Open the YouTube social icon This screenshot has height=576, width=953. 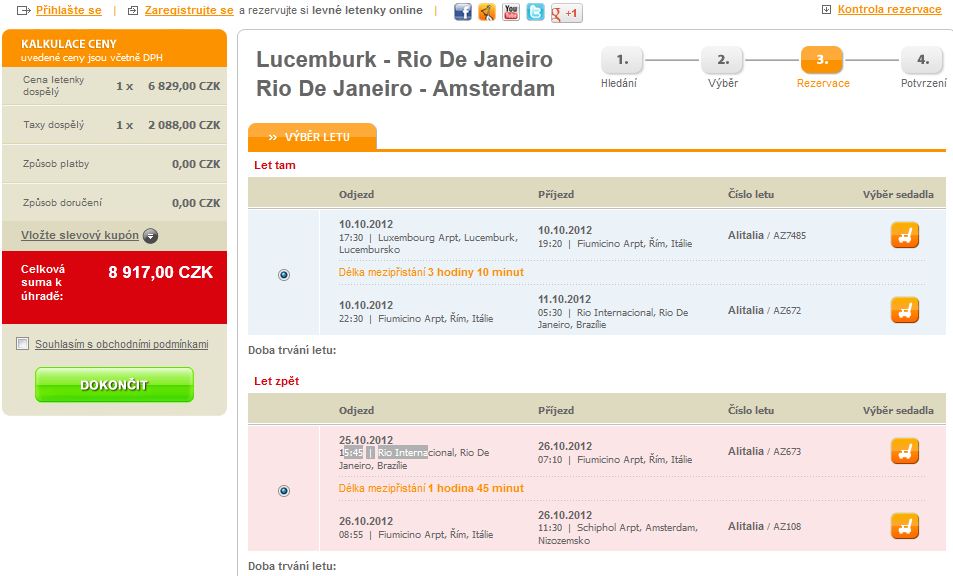511,12
